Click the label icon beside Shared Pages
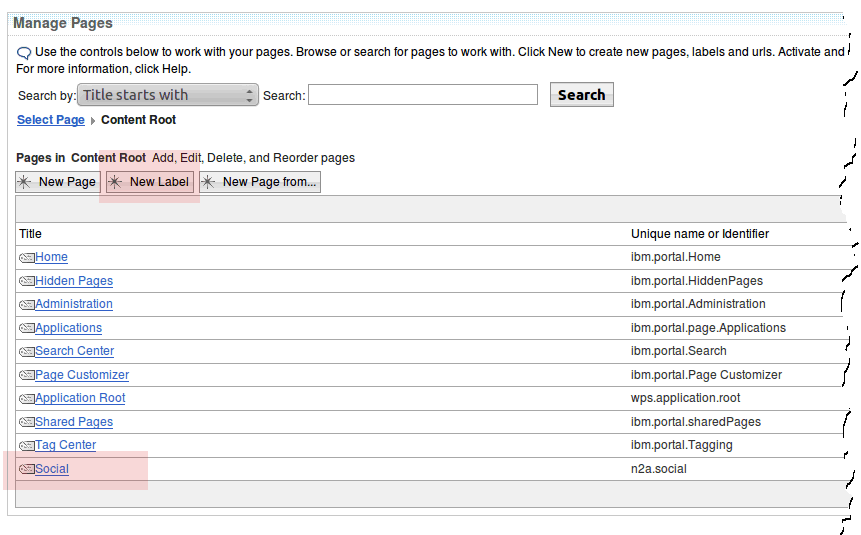The width and height of the screenshot is (861, 535). tap(27, 422)
